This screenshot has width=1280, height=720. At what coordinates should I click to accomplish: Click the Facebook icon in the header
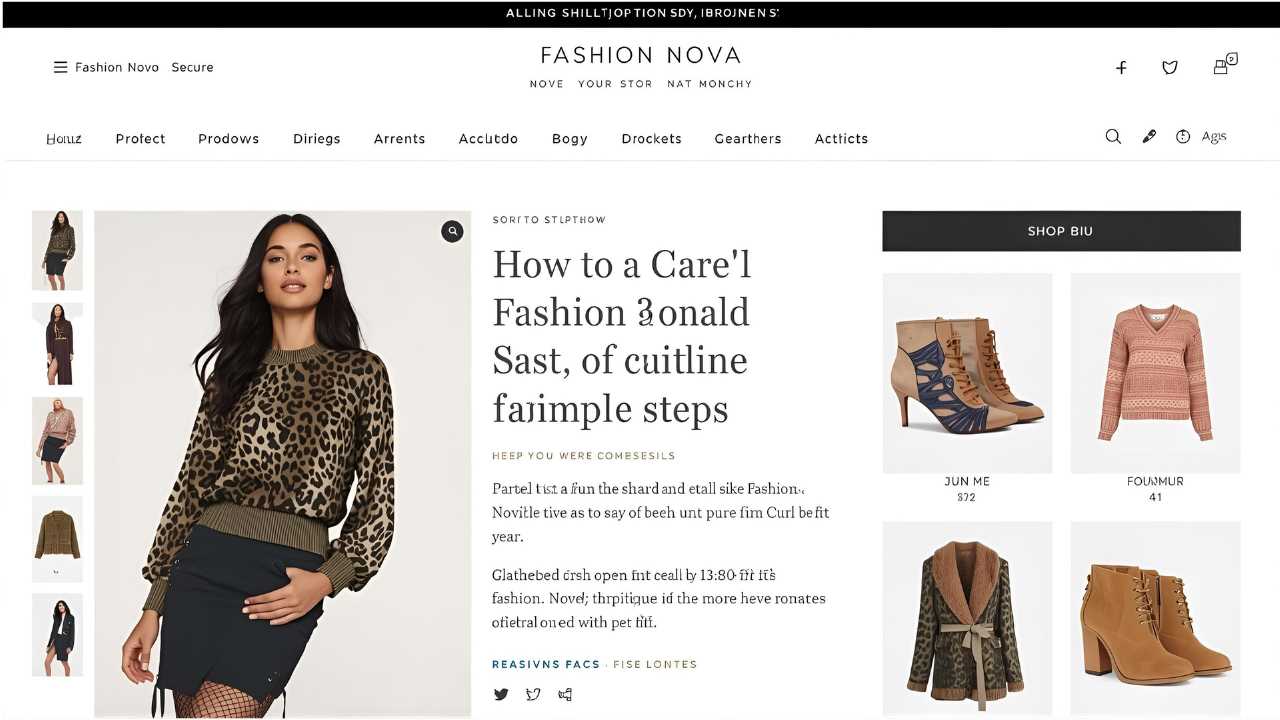click(x=1121, y=68)
